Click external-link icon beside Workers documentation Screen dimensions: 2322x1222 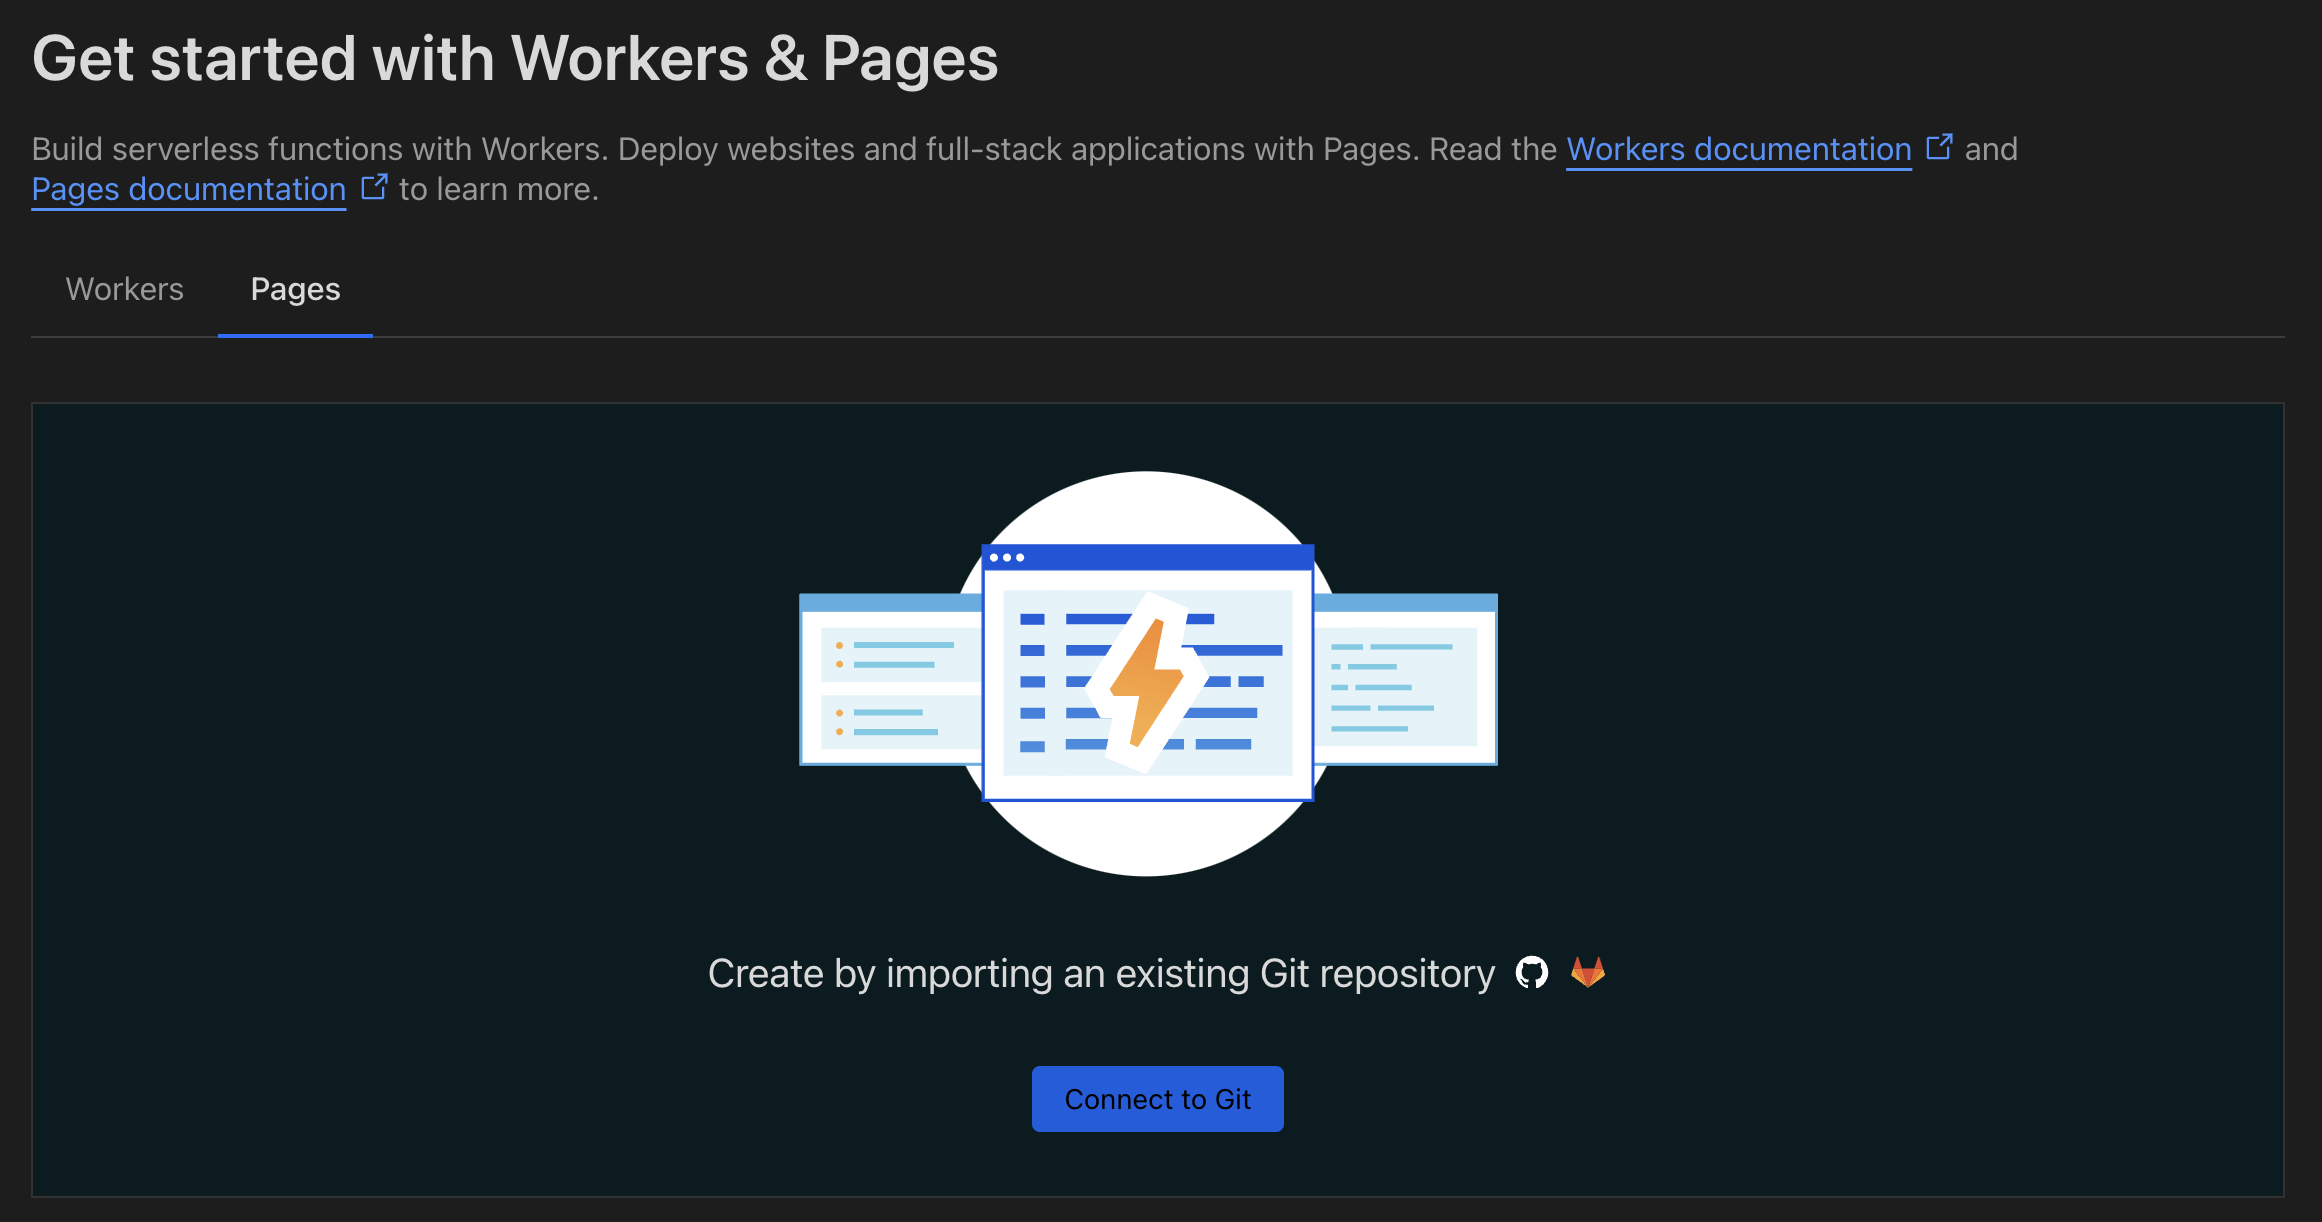click(x=1939, y=147)
